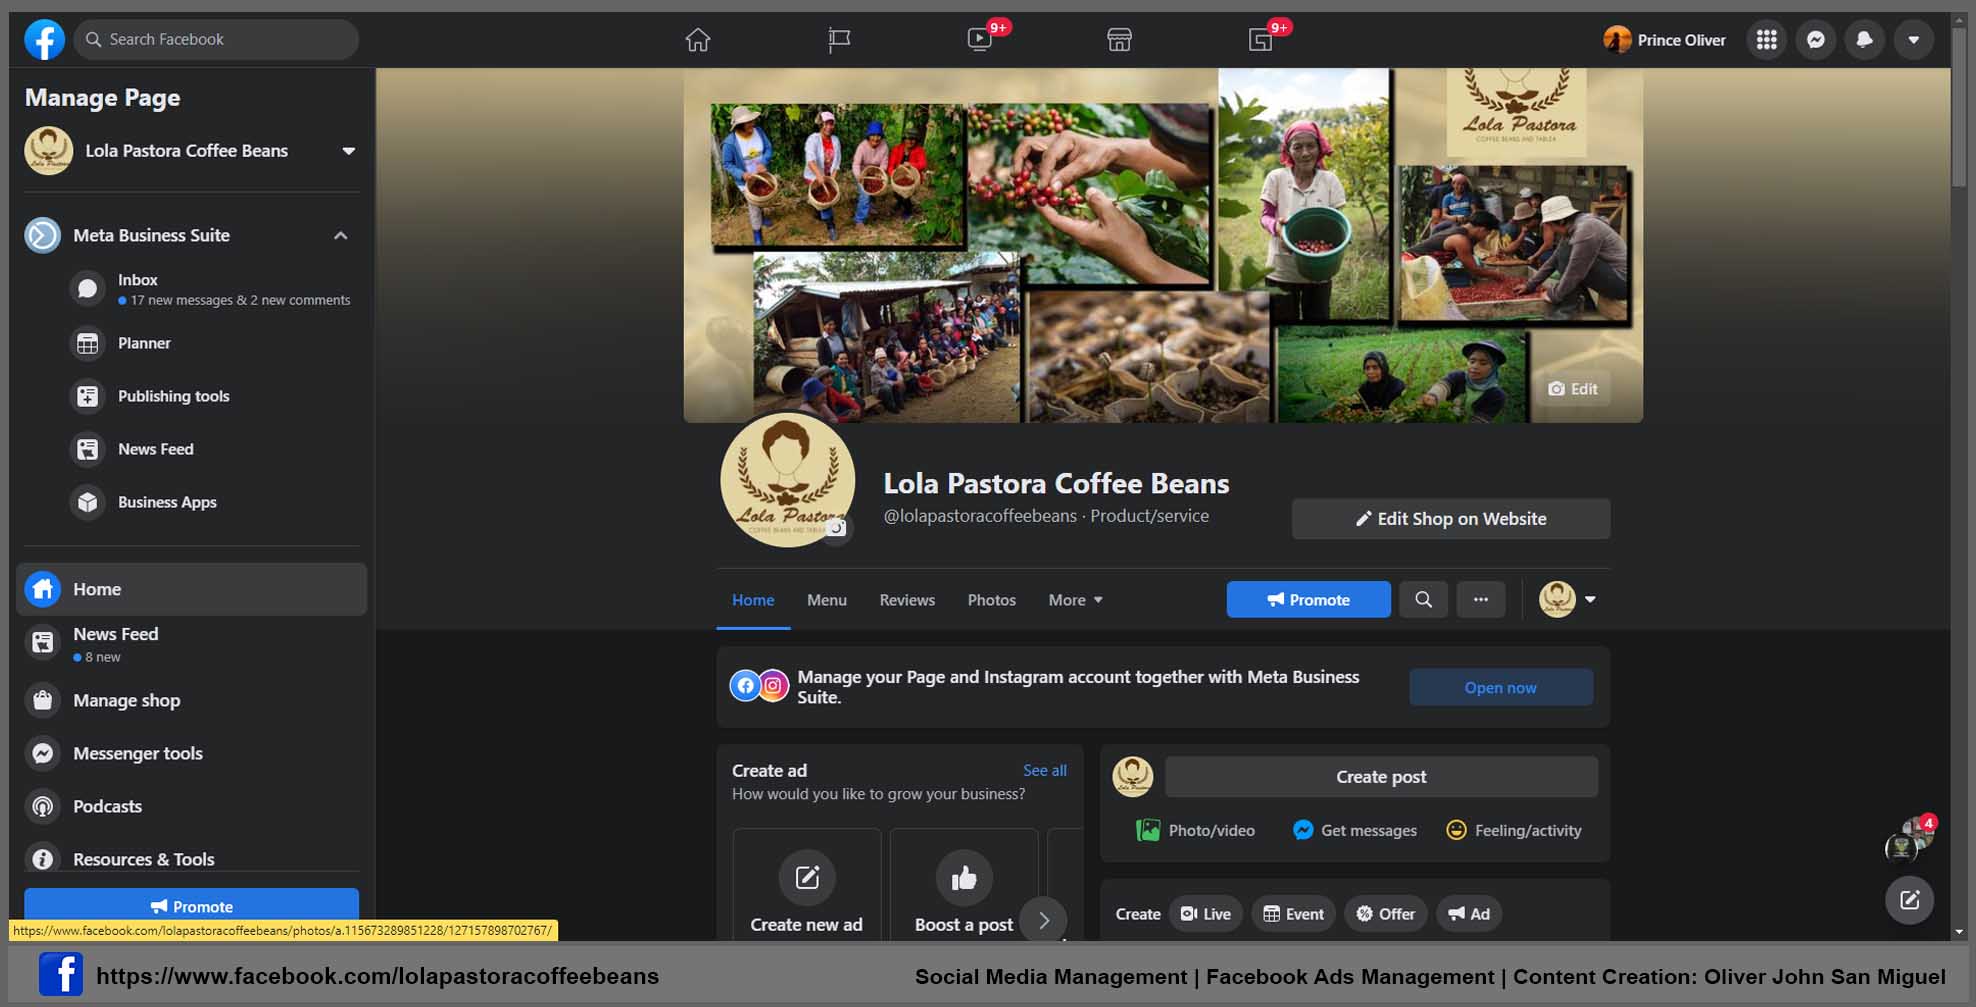1976x1007 pixels.
Task: Open the Pages flag icon in top navigation
Action: coord(839,40)
